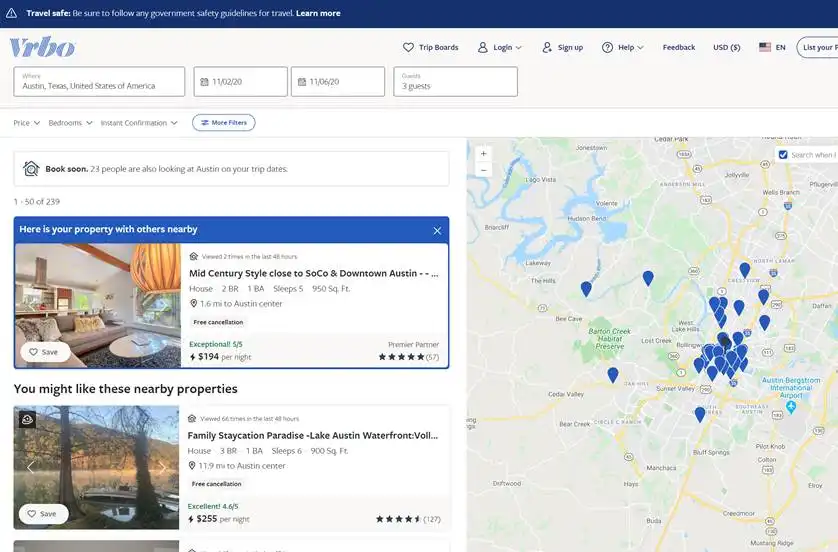
Task: Click More Filters button
Action: pyautogui.click(x=223, y=122)
